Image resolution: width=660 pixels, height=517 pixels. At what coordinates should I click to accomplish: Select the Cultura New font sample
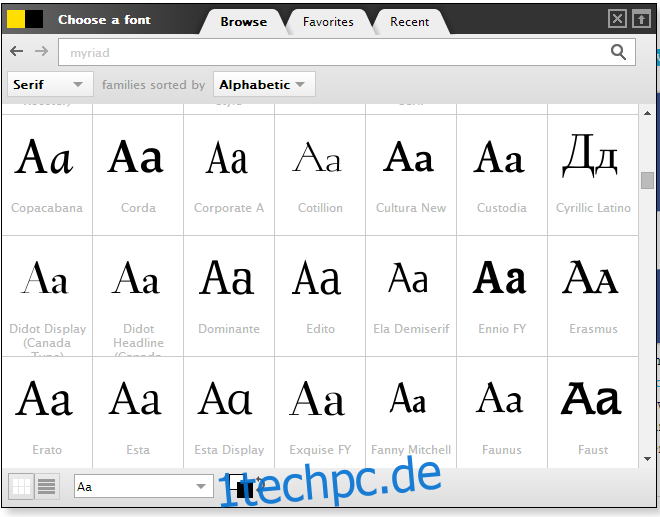[411, 175]
